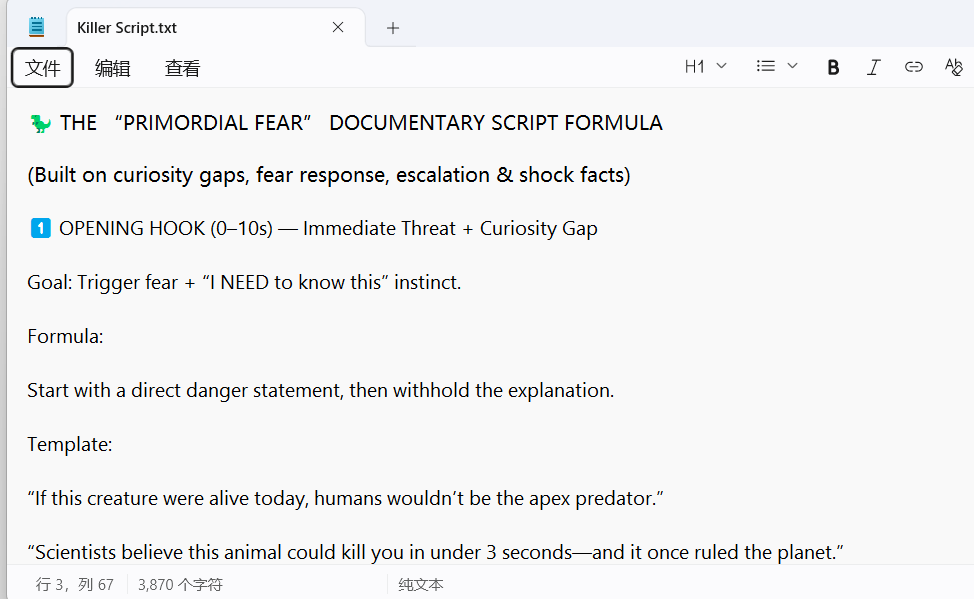Toggle bold formatting
Screen dimensions: 974x599
833,67
